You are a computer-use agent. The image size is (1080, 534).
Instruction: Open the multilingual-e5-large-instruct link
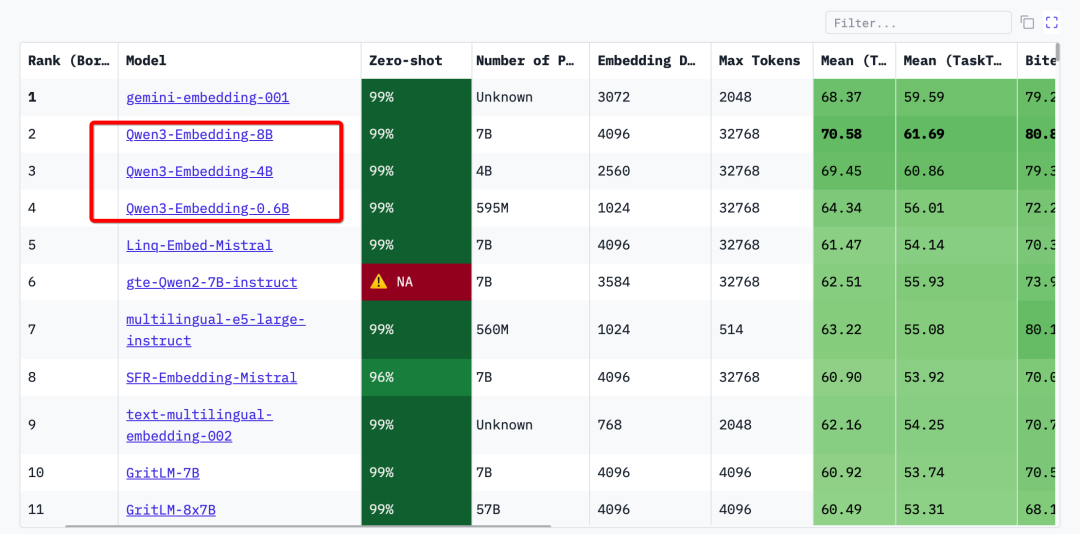tap(216, 330)
